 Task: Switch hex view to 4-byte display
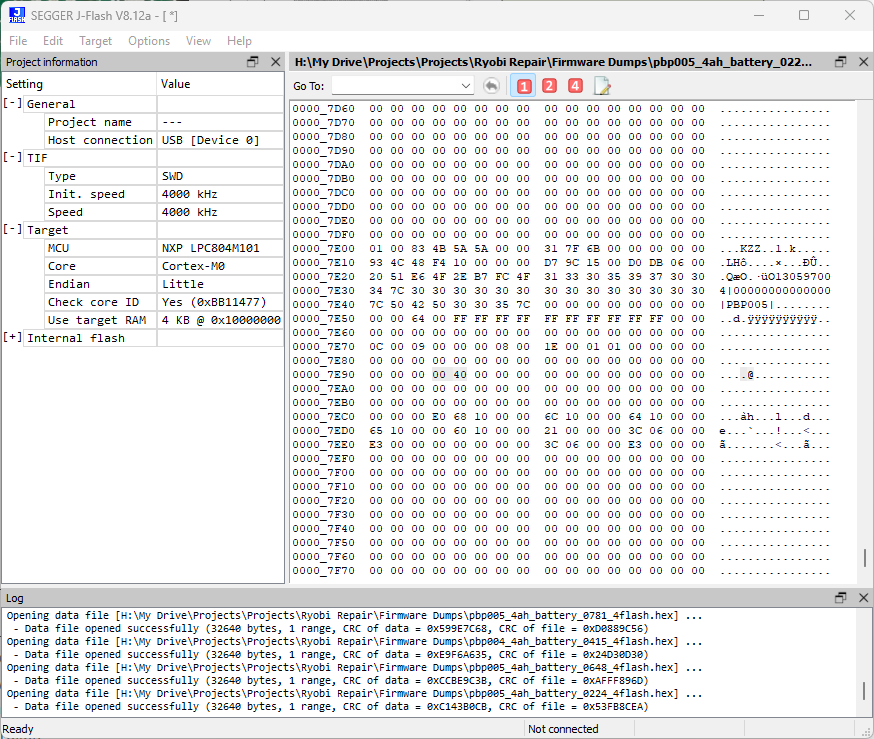[575, 86]
